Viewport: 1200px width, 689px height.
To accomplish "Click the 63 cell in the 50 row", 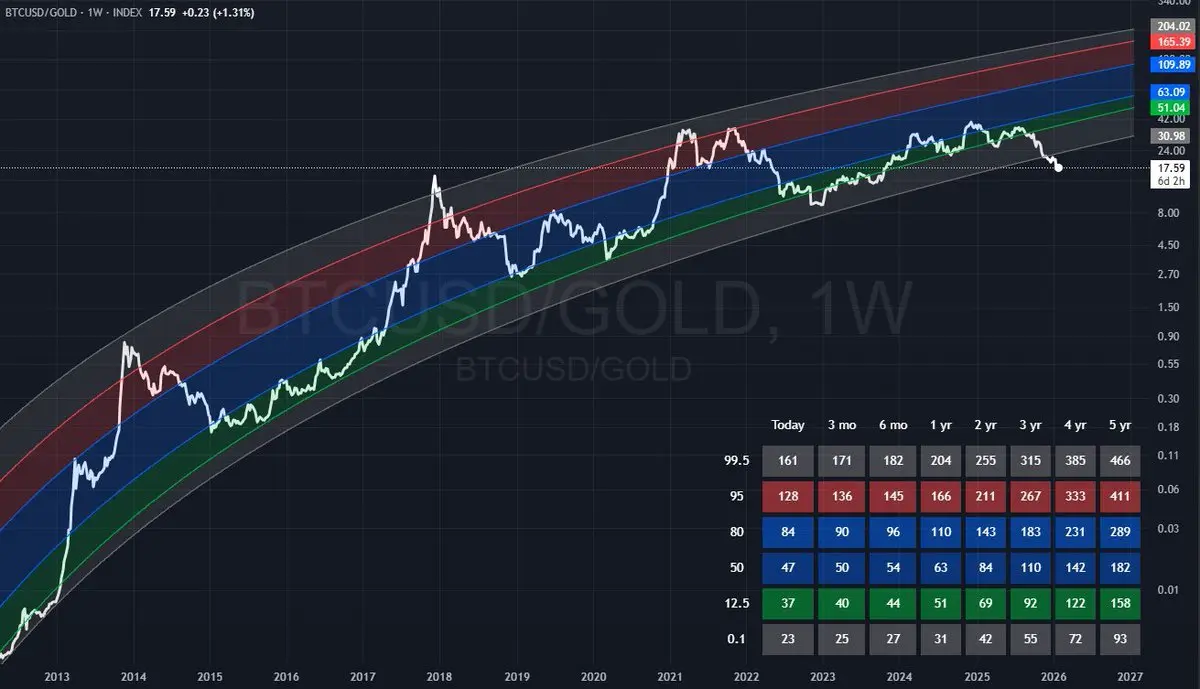I will (941, 569).
